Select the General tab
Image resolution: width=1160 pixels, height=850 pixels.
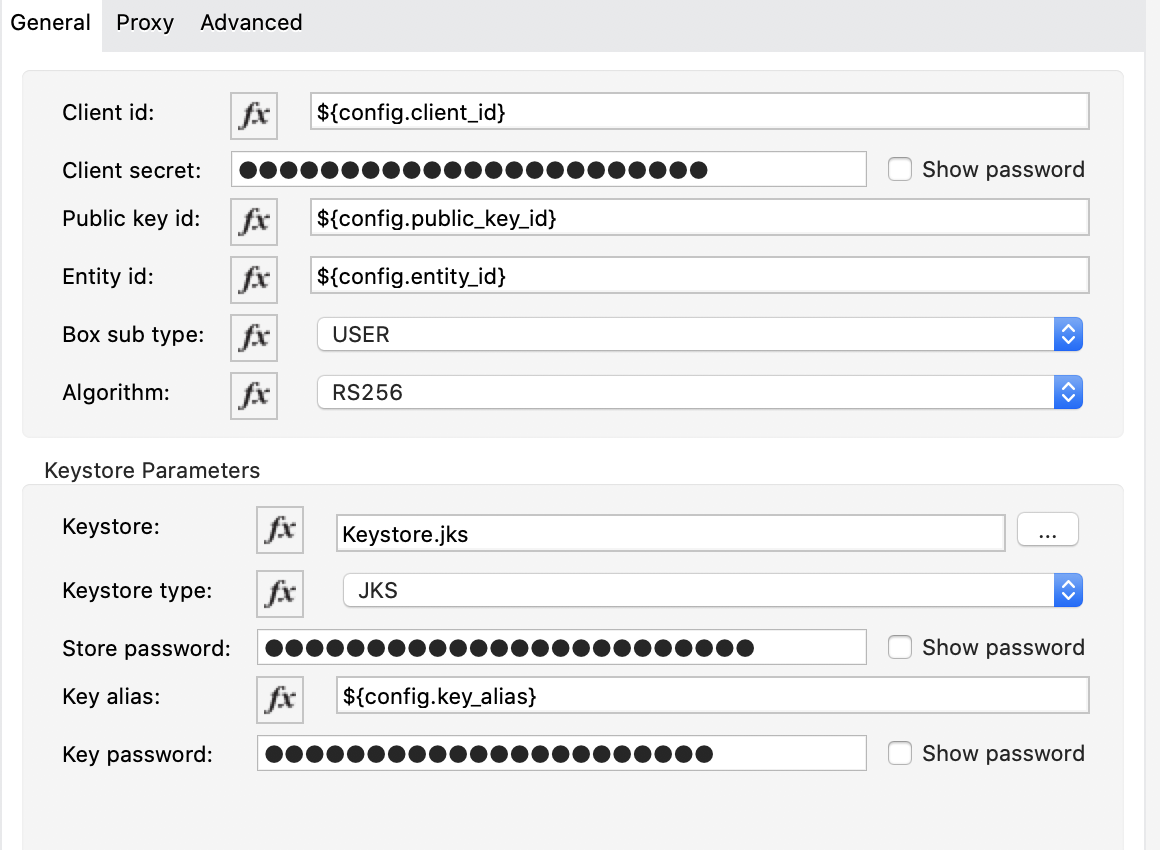pos(51,23)
